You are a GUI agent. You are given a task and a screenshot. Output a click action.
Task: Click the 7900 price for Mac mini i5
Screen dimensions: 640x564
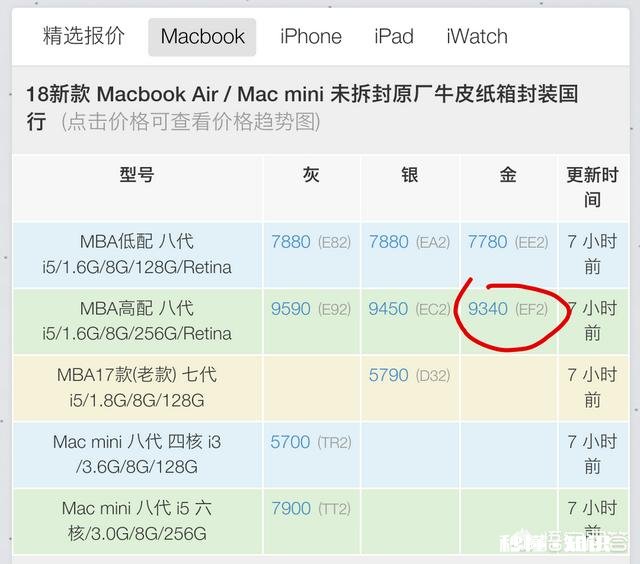click(291, 509)
